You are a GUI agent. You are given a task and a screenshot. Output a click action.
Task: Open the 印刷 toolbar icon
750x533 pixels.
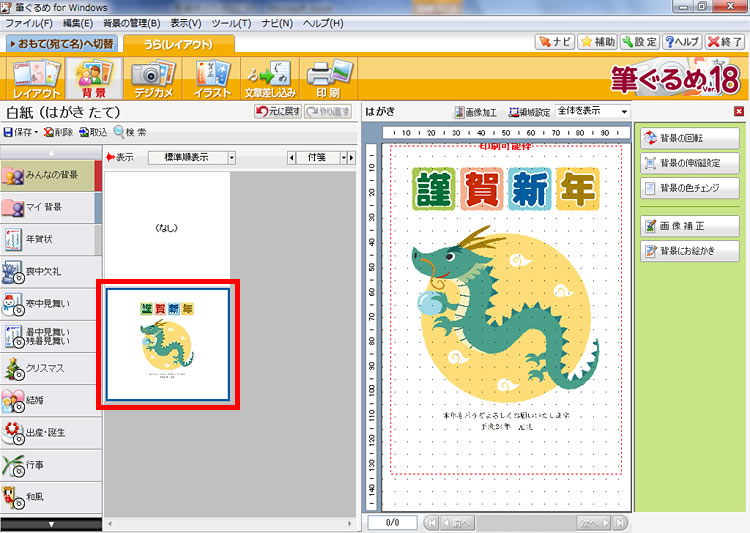point(329,78)
